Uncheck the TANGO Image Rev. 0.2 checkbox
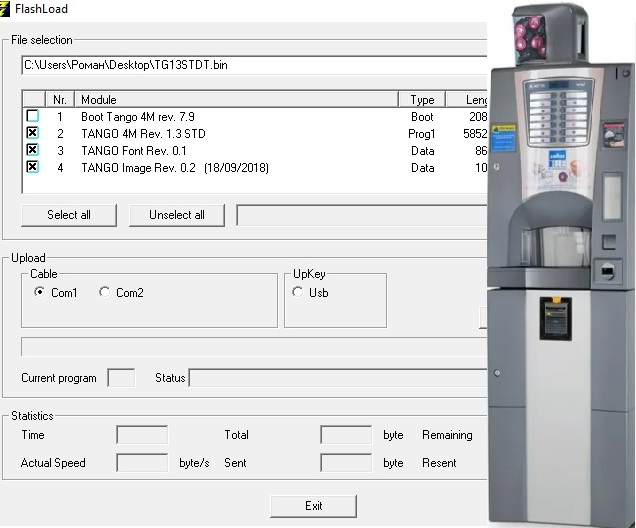636x528 pixels. (x=32, y=167)
